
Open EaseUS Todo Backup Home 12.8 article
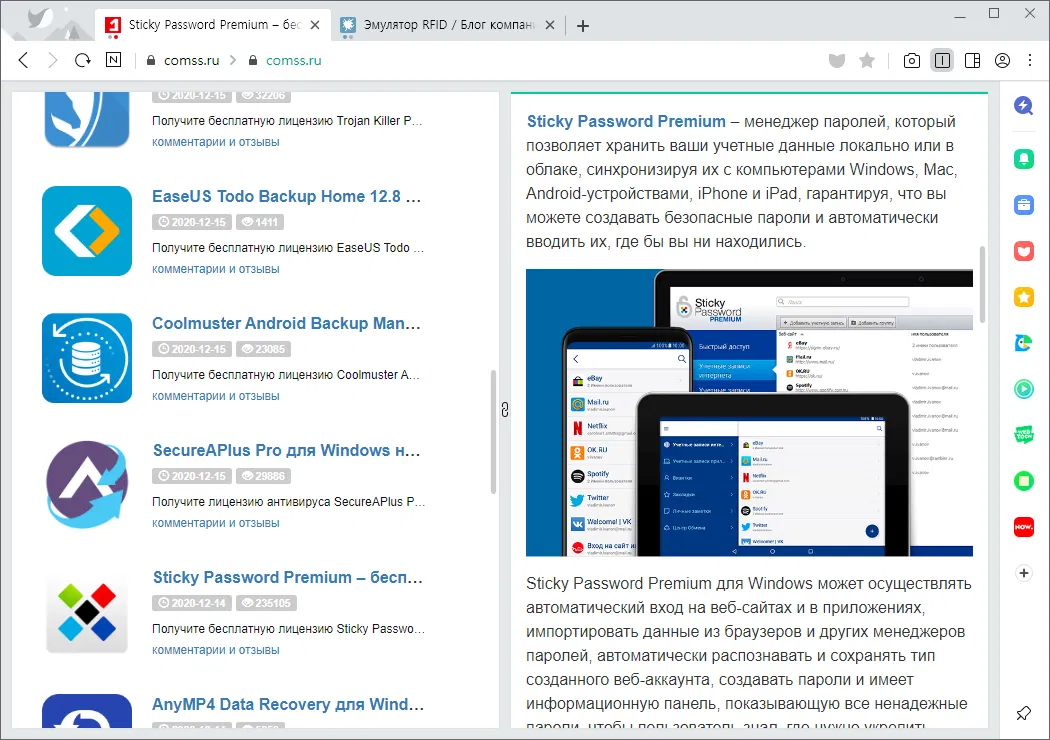[x=287, y=196]
